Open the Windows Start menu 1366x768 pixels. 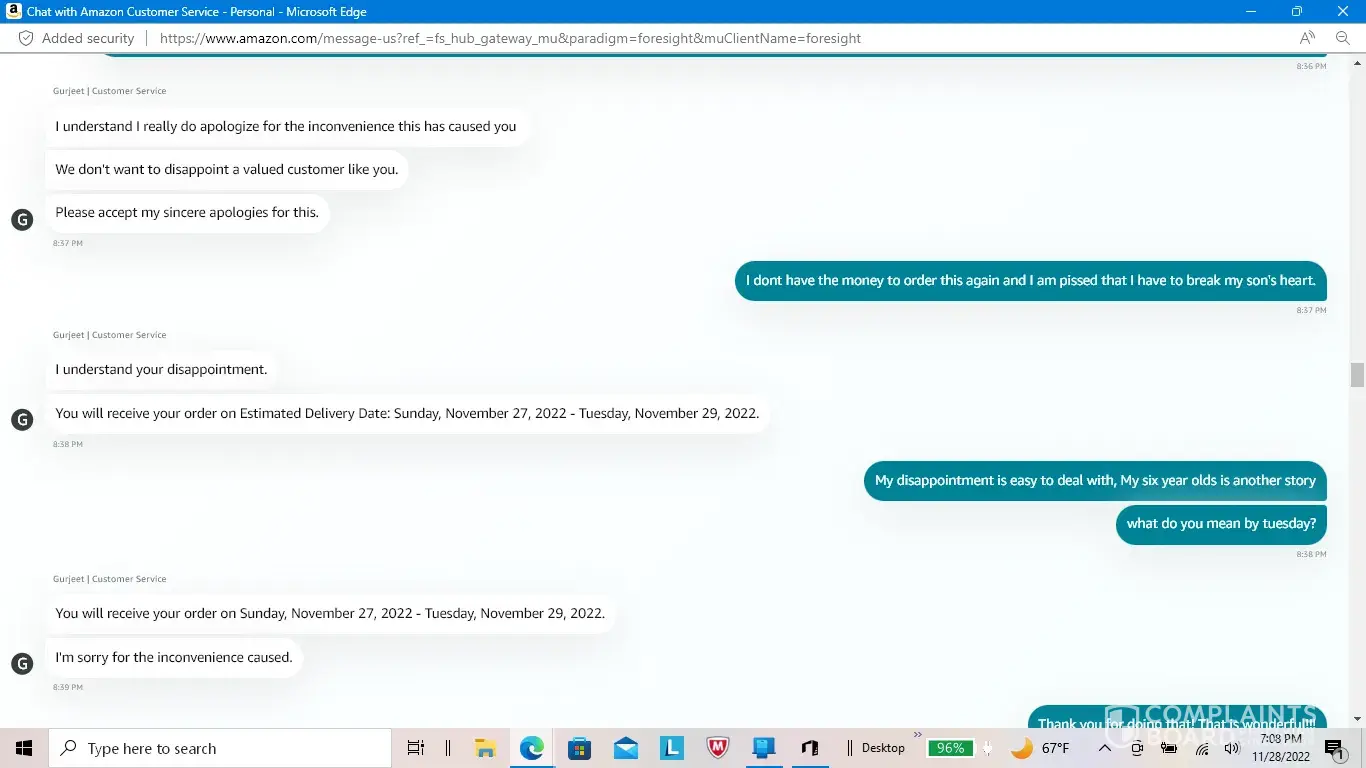coord(24,748)
